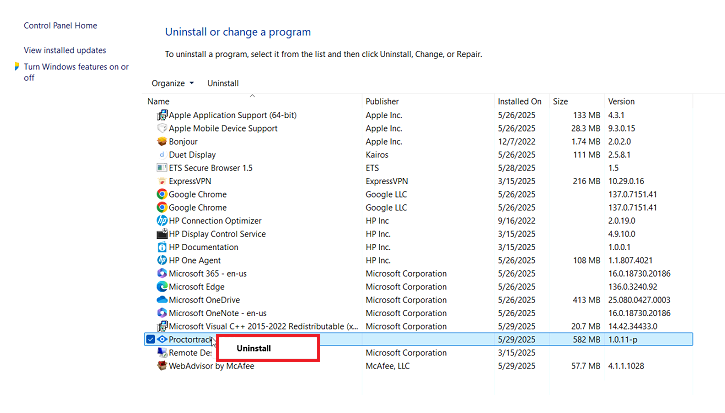
Task: Select the Apple Mobile Device Support entry
Action: (x=223, y=129)
